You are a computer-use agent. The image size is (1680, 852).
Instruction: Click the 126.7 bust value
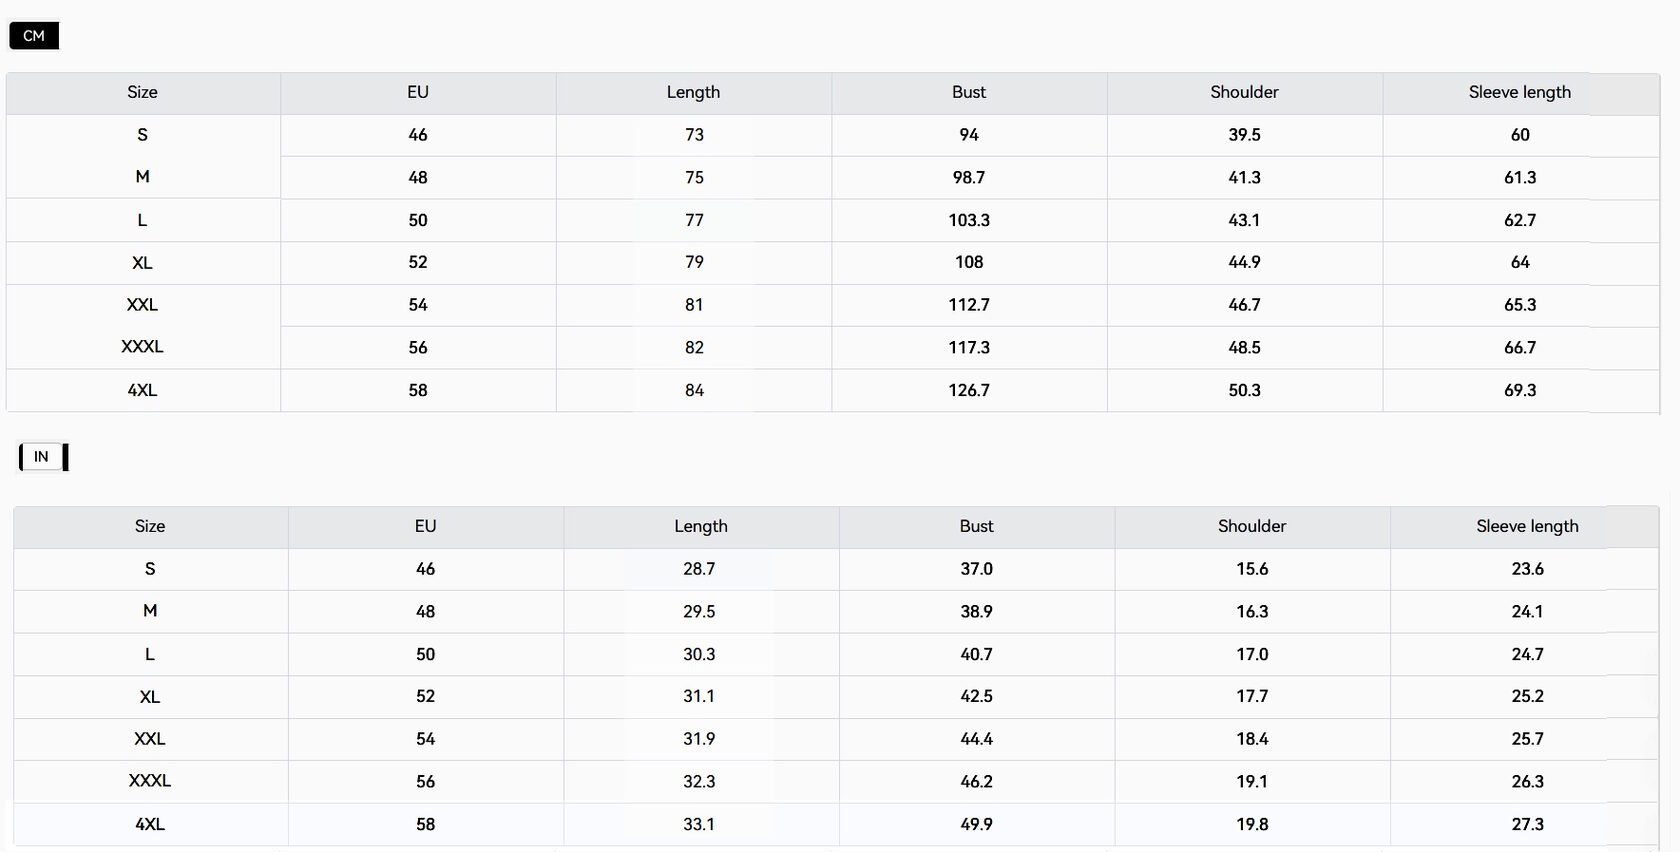968,390
